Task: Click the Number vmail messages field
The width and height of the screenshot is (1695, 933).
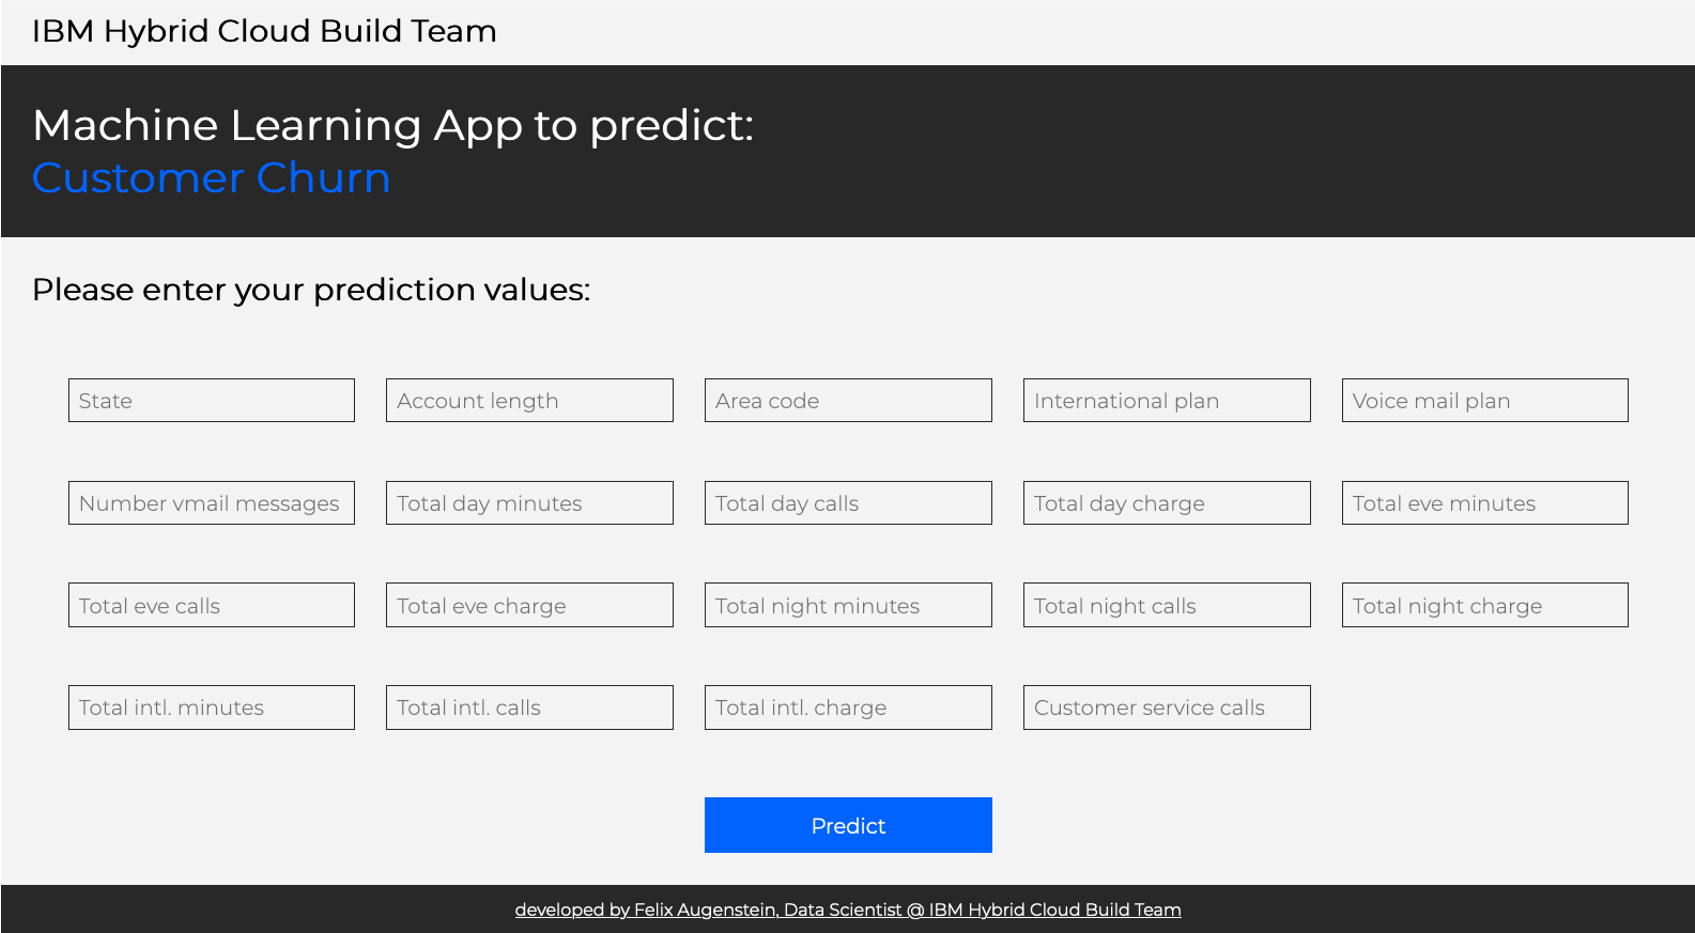Action: pos(211,503)
